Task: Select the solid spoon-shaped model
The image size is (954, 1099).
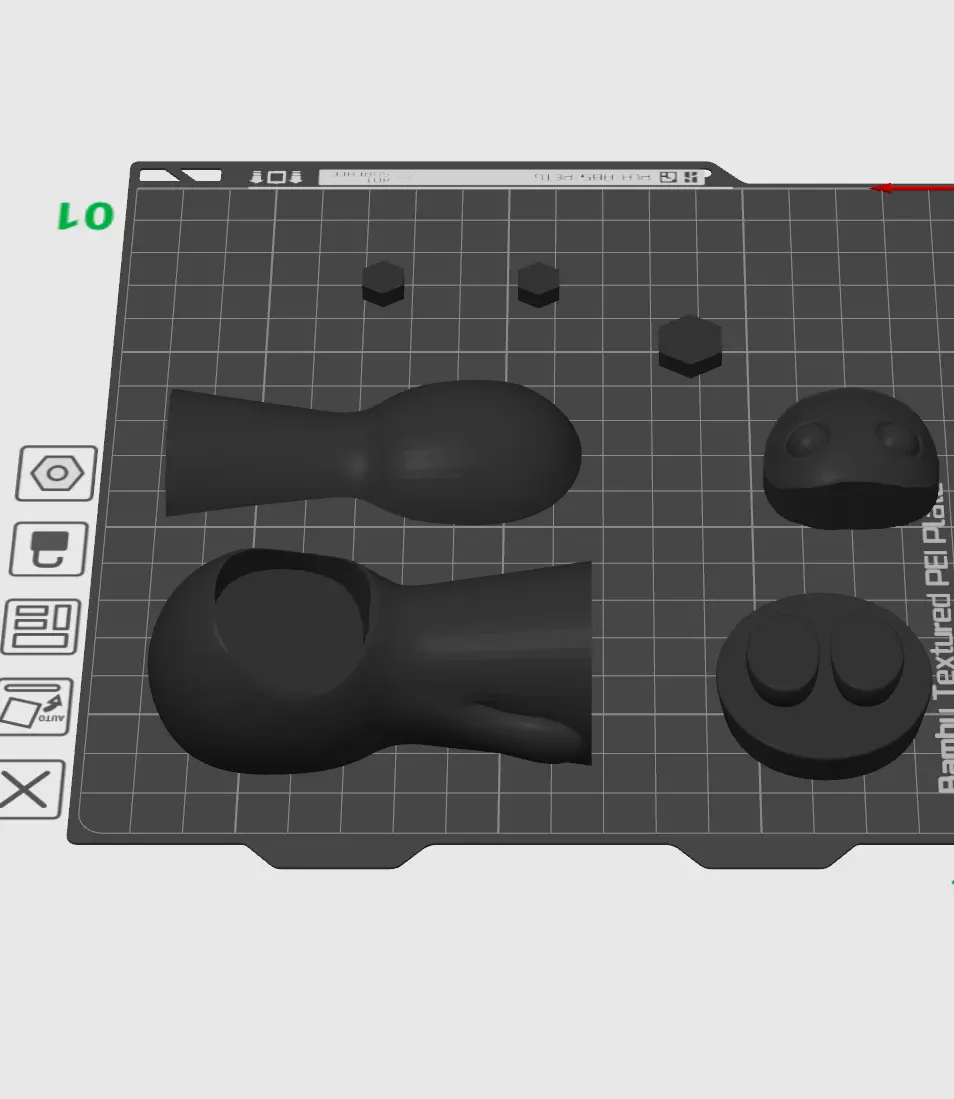Action: (373, 452)
